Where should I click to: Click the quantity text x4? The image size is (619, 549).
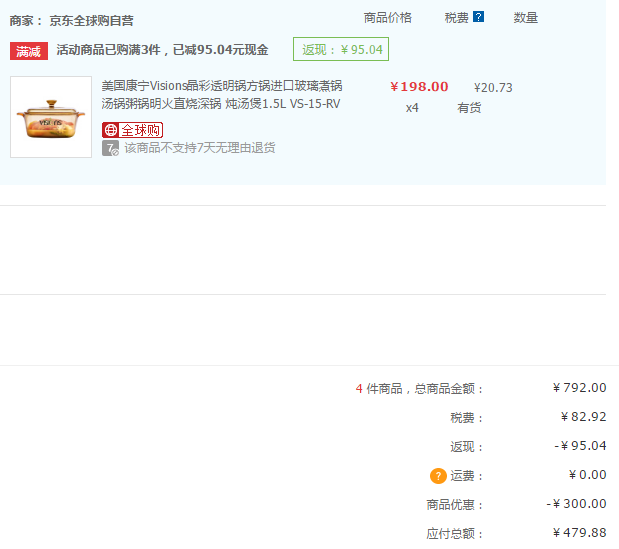pyautogui.click(x=412, y=108)
